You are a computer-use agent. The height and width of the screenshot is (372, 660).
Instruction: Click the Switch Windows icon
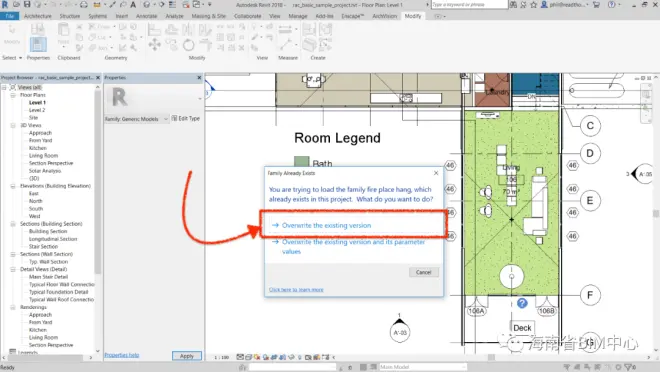pyautogui.click(x=197, y=5)
